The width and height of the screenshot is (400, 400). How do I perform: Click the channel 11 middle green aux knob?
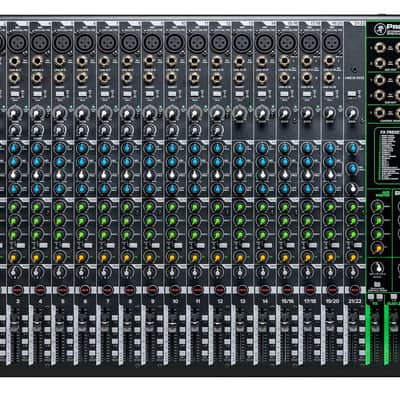(x=194, y=220)
